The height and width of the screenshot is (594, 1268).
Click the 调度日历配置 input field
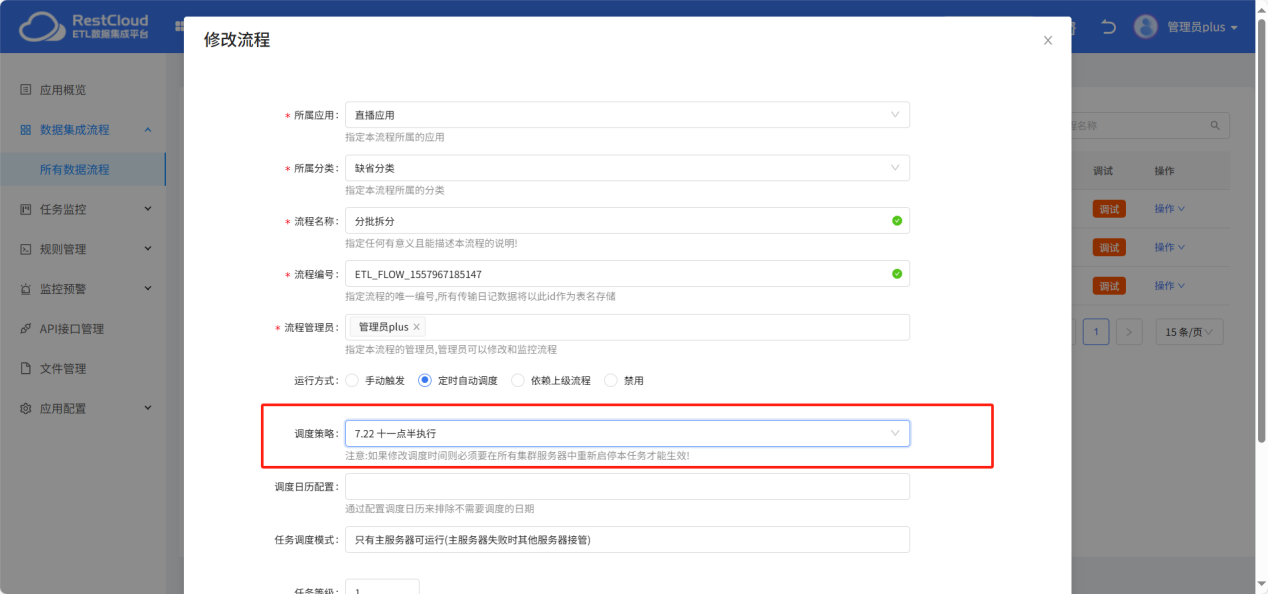pyautogui.click(x=627, y=486)
